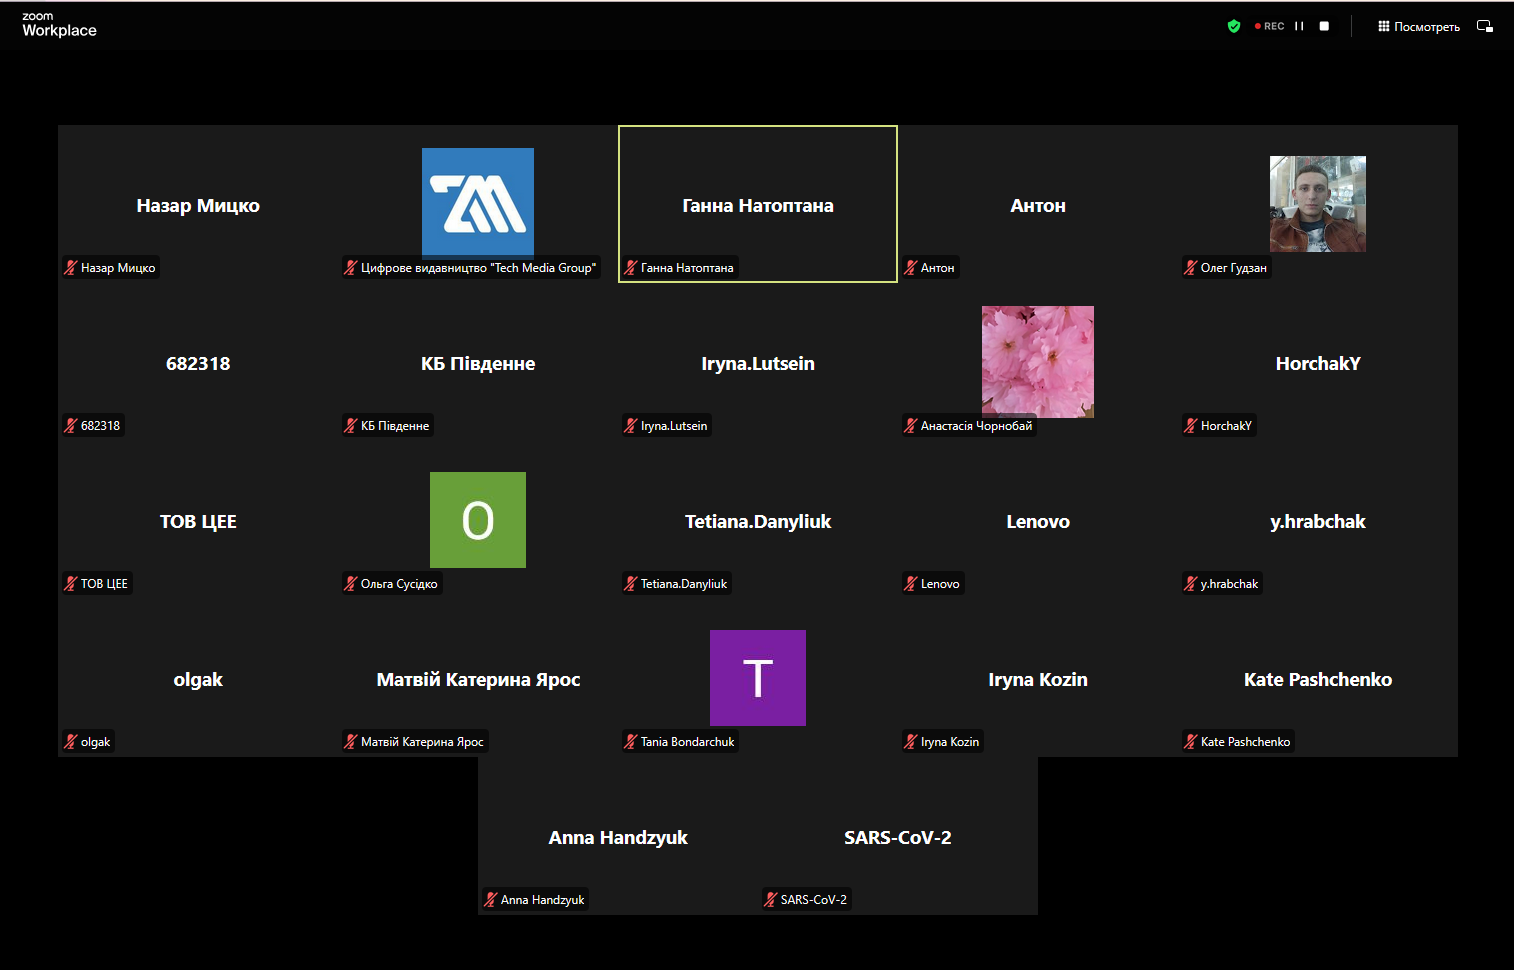Pause the meeting recording
Viewport: 1514px width, 970px height.
[x=1299, y=26]
